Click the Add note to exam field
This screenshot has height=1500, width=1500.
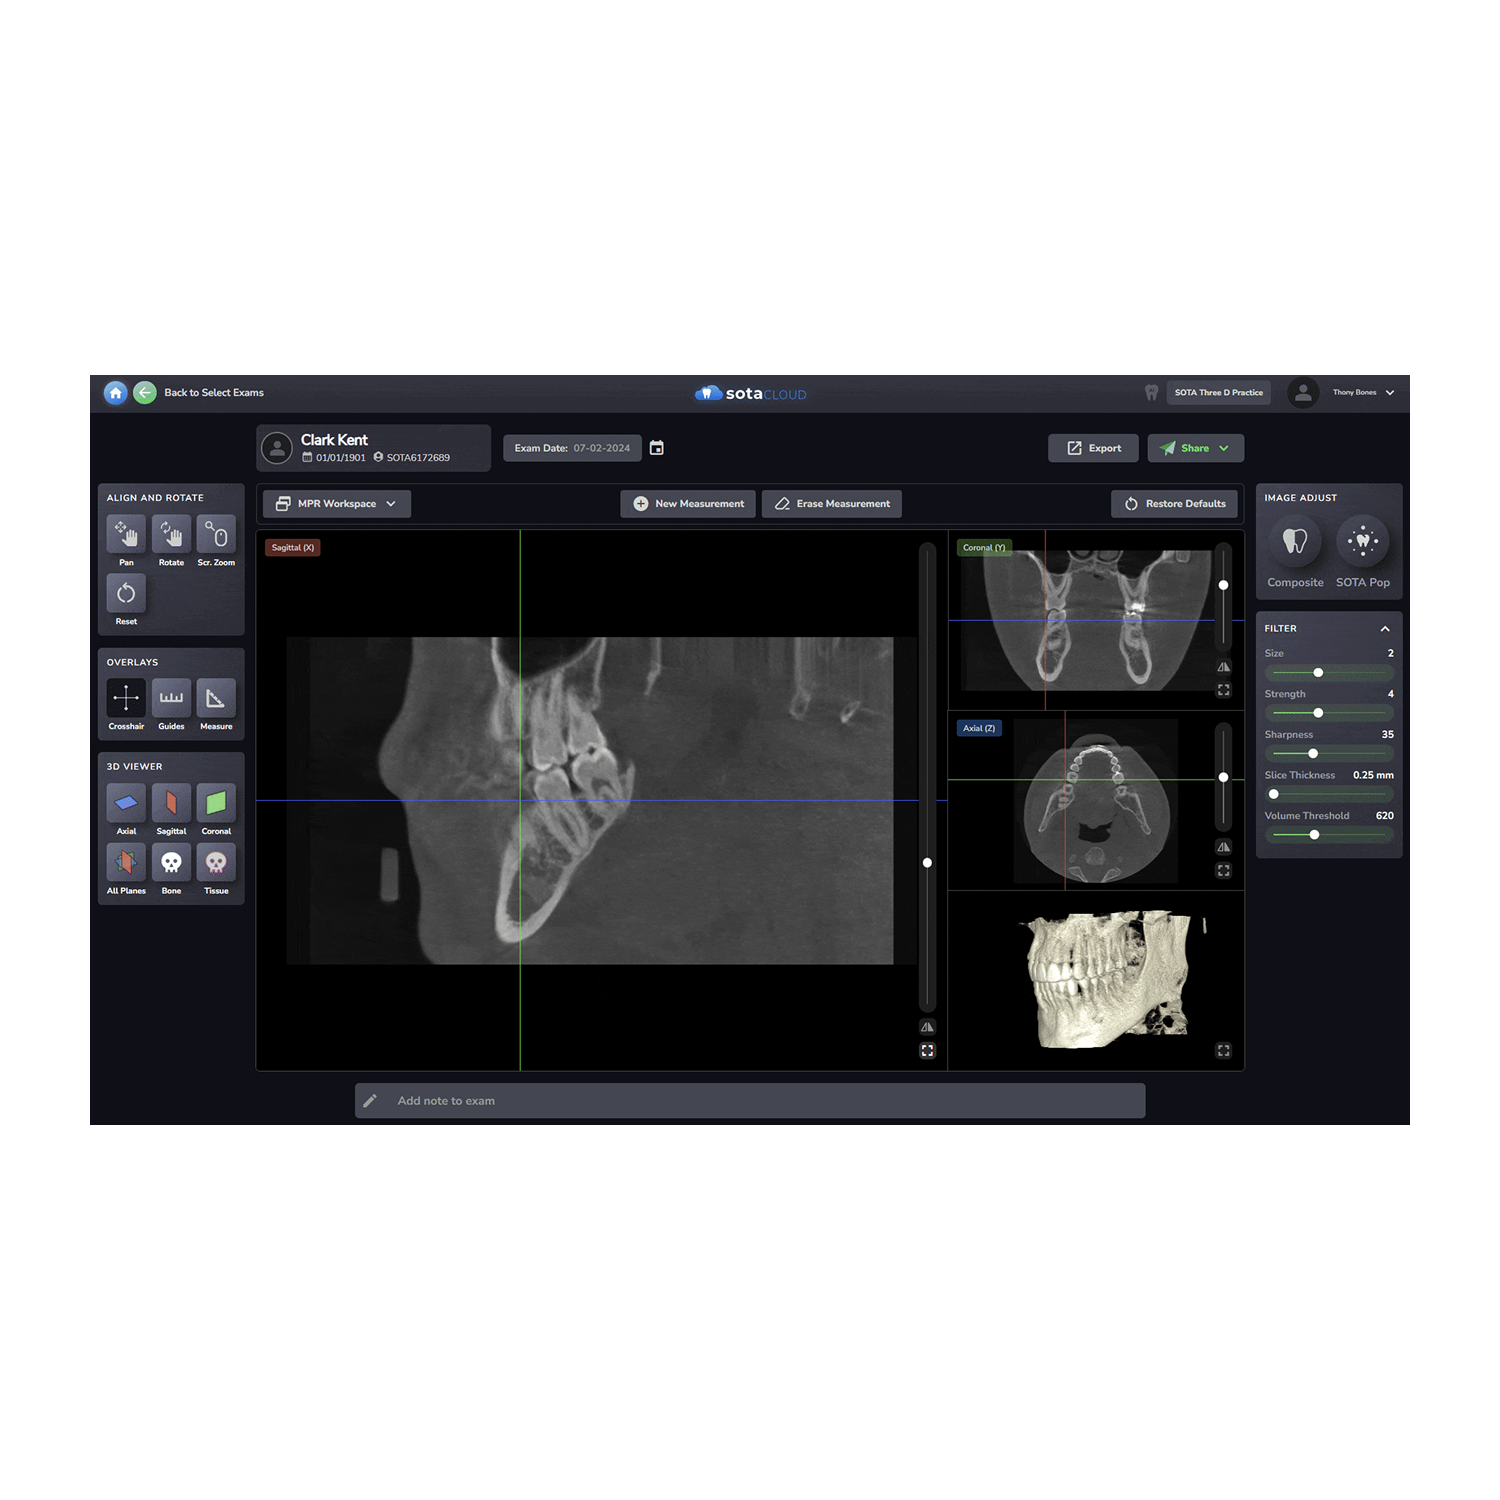[x=750, y=1101]
